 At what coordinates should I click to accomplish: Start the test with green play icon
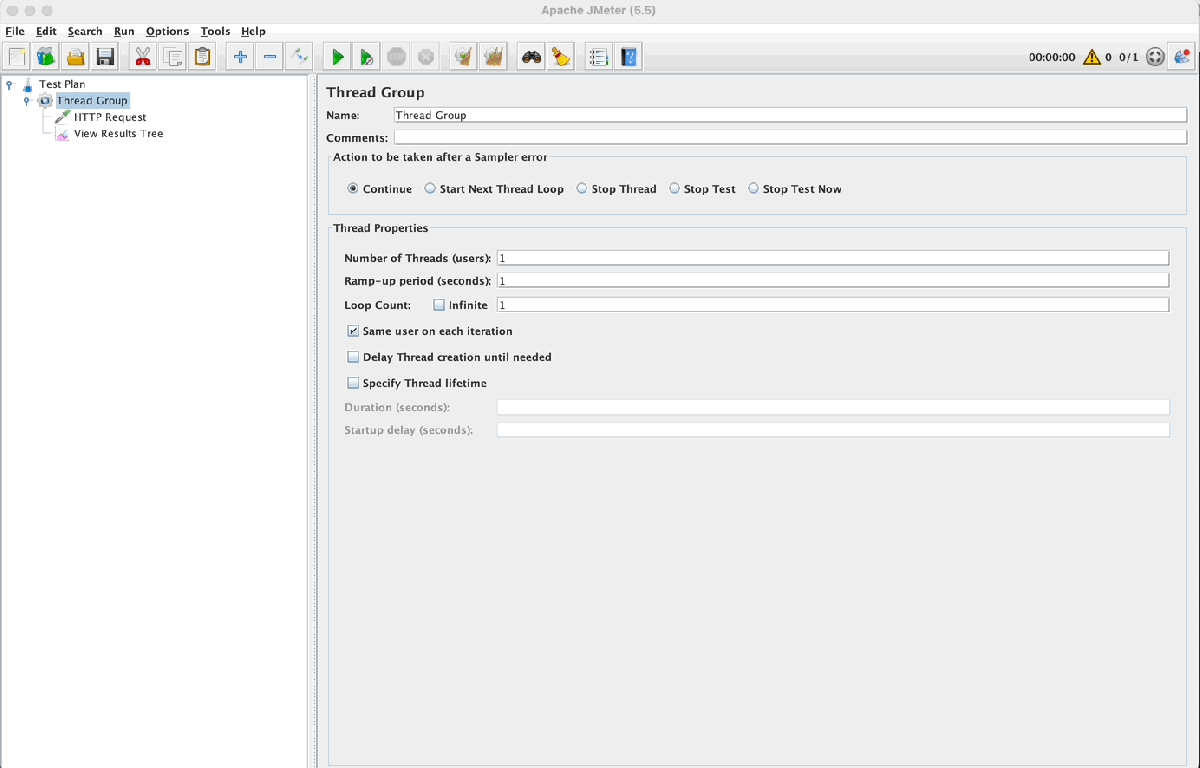338,57
